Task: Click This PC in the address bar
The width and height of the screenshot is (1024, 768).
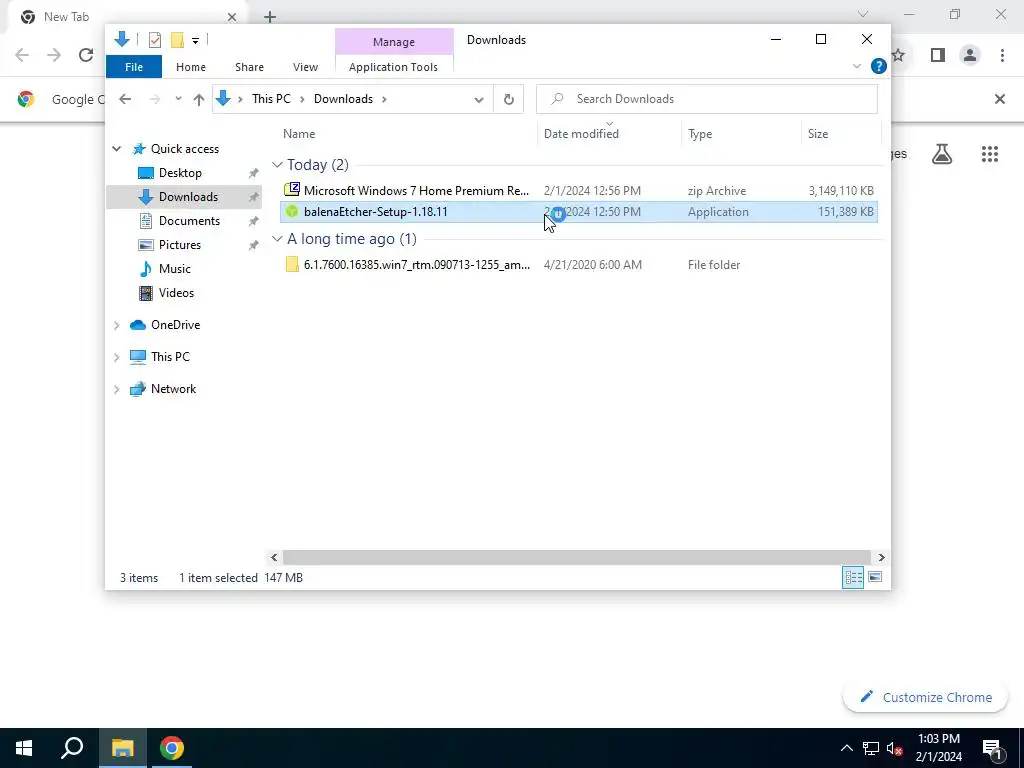Action: (271, 99)
